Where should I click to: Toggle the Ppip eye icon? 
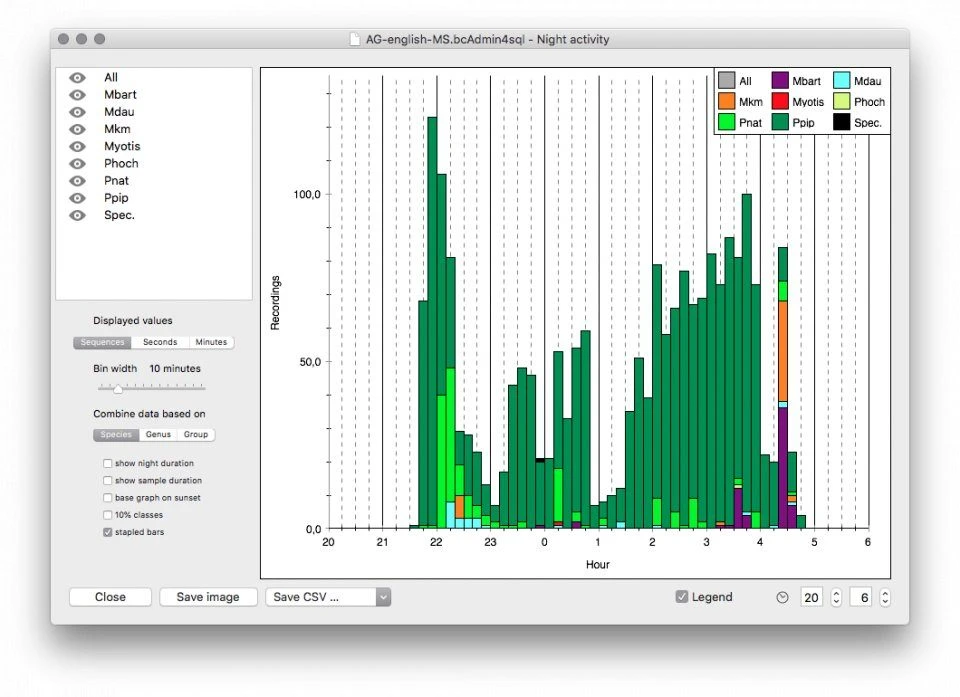click(77, 198)
